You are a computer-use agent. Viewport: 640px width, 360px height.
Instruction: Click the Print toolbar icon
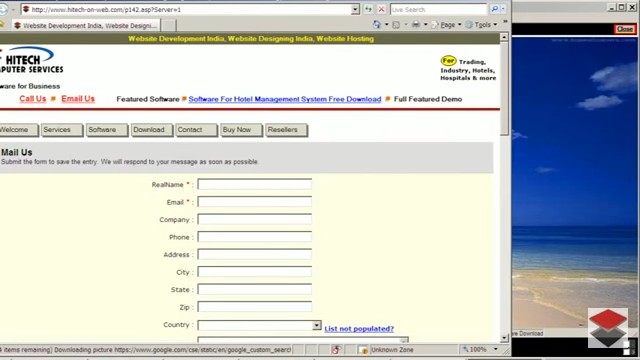[x=416, y=25]
